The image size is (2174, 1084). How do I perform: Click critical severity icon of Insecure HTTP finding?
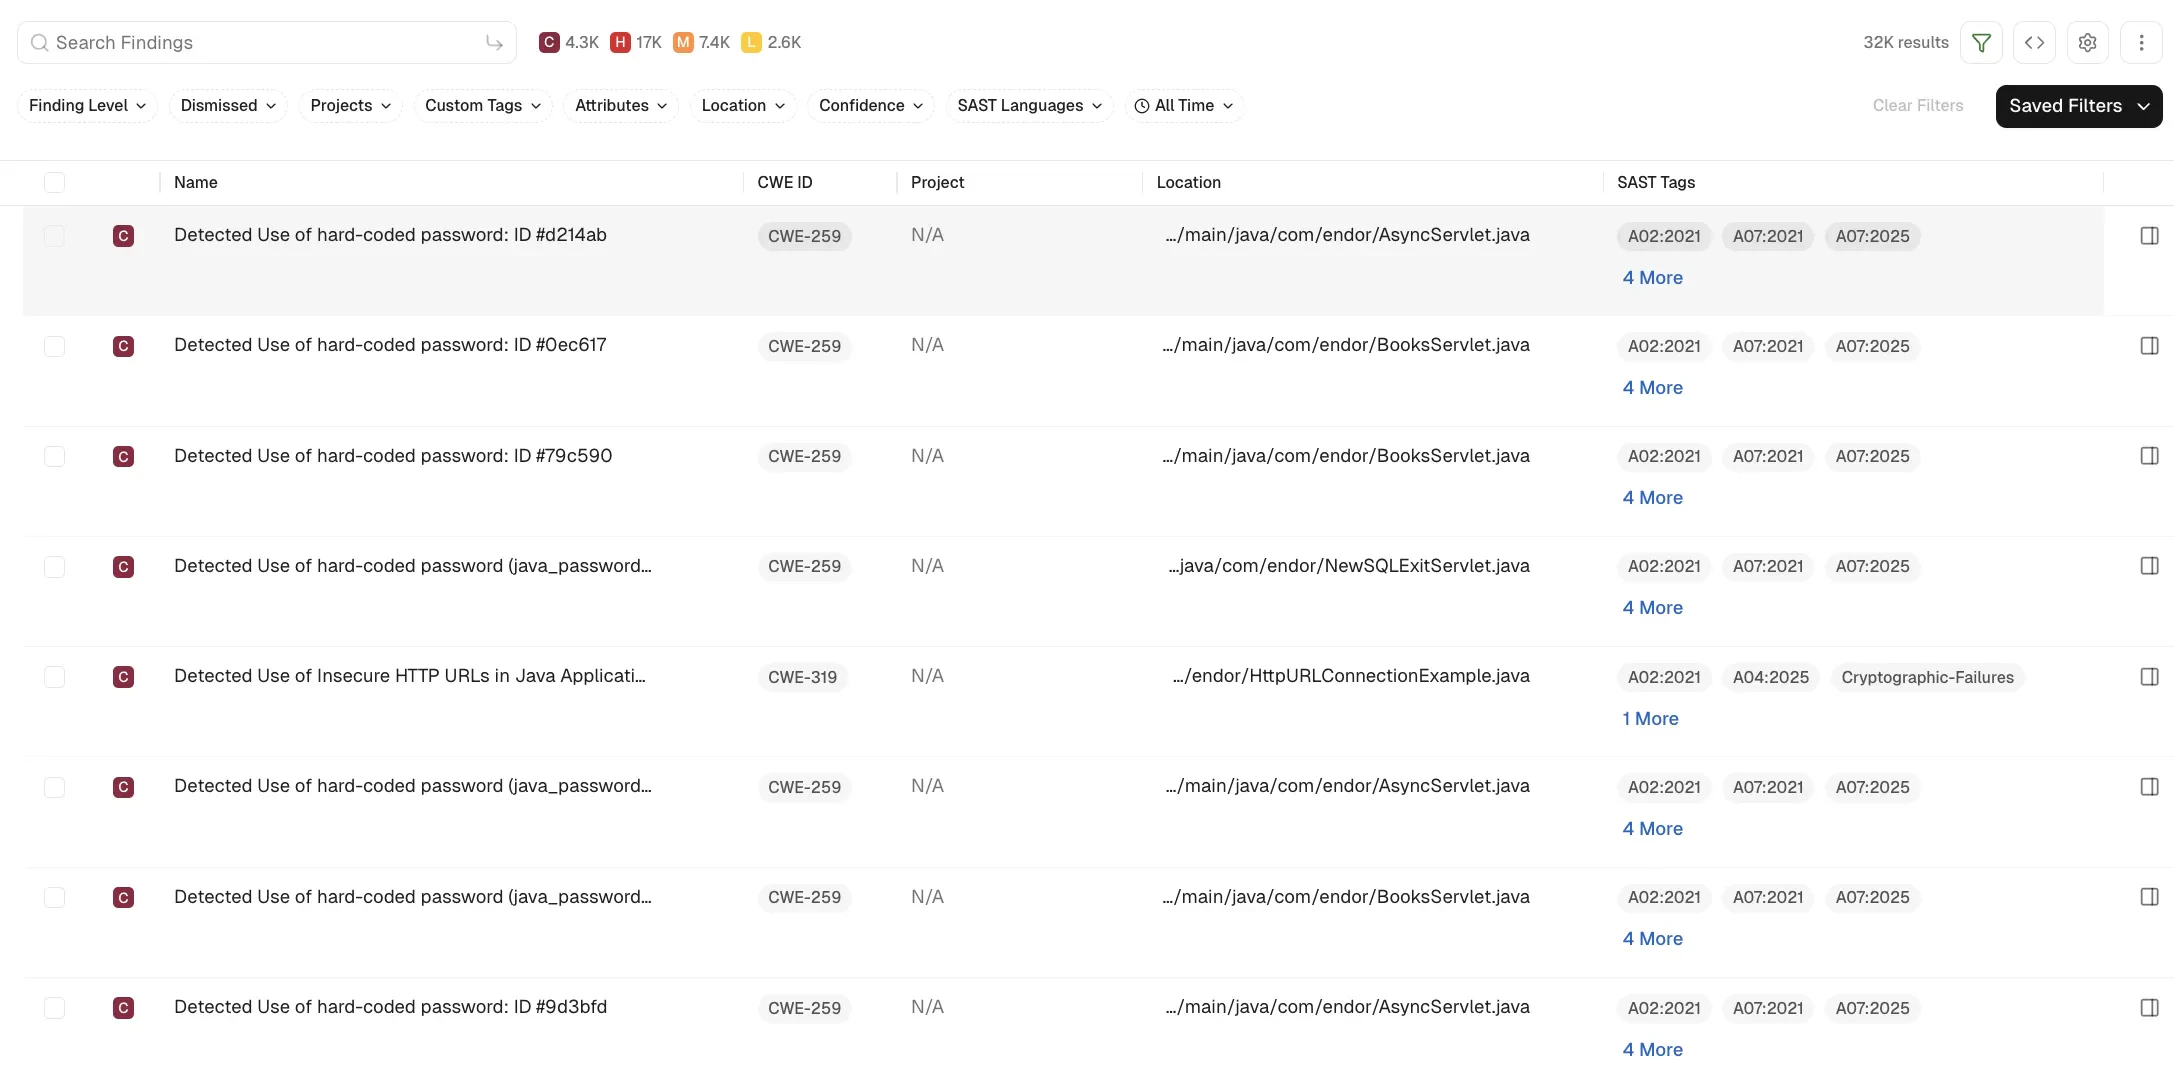tap(123, 677)
